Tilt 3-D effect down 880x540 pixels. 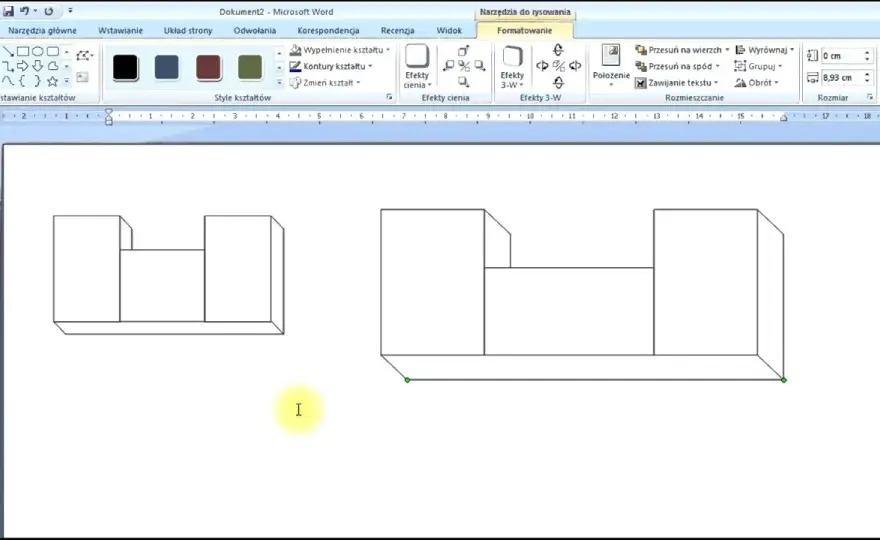pyautogui.click(x=558, y=83)
